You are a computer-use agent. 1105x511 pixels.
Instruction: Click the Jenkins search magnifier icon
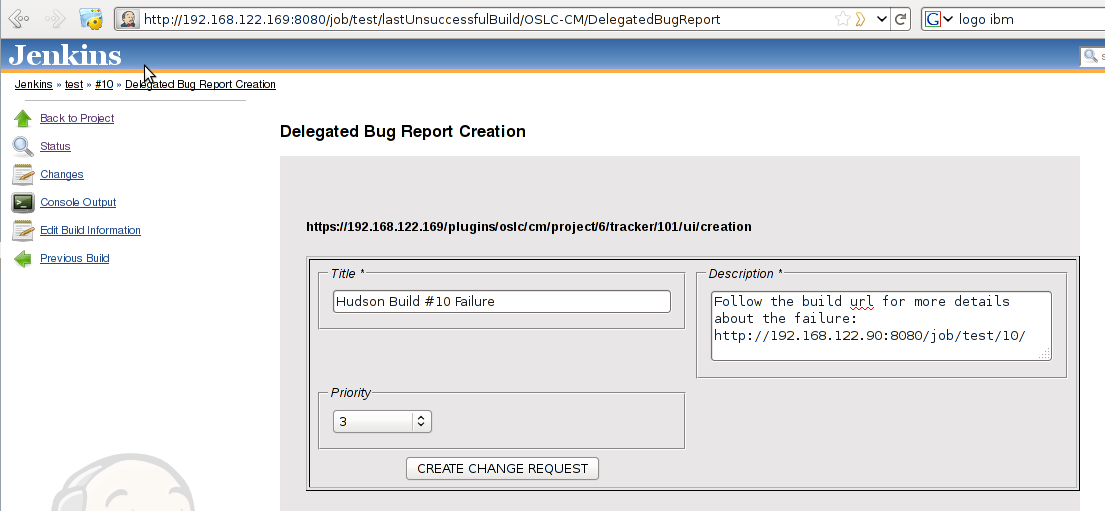1090,56
